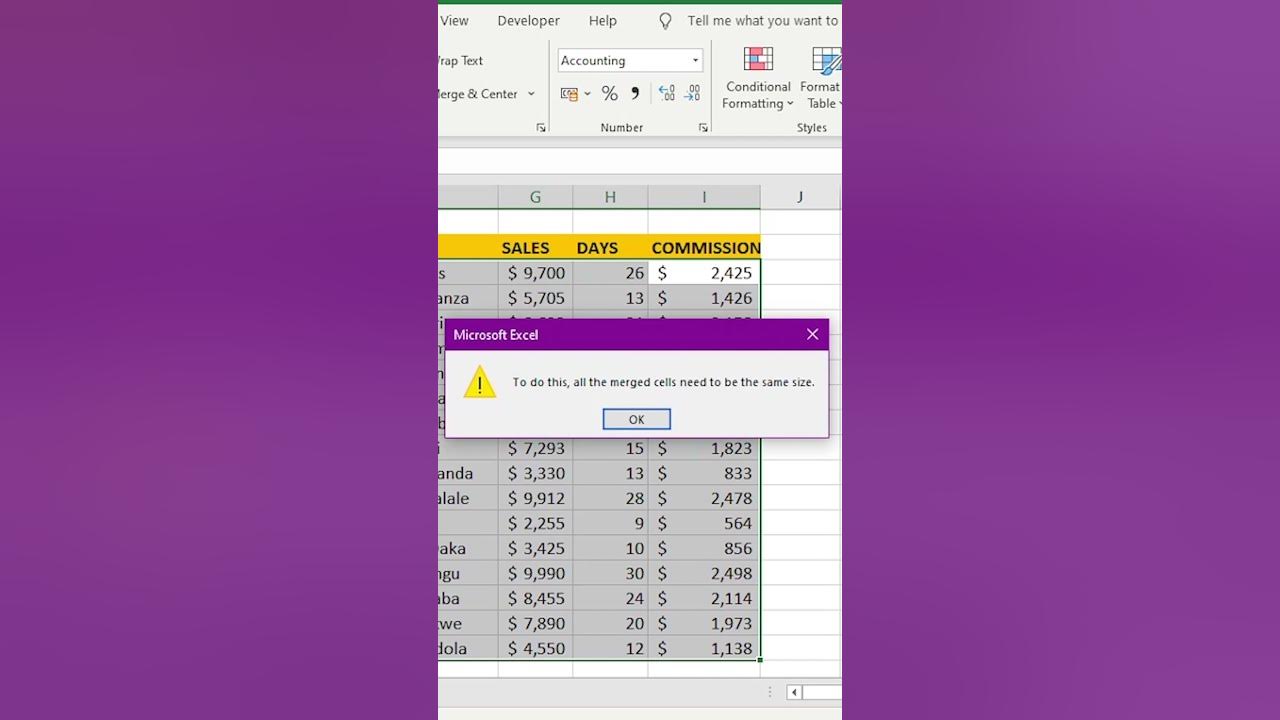Select days cell 30
The width and height of the screenshot is (1280, 720).
pos(610,573)
